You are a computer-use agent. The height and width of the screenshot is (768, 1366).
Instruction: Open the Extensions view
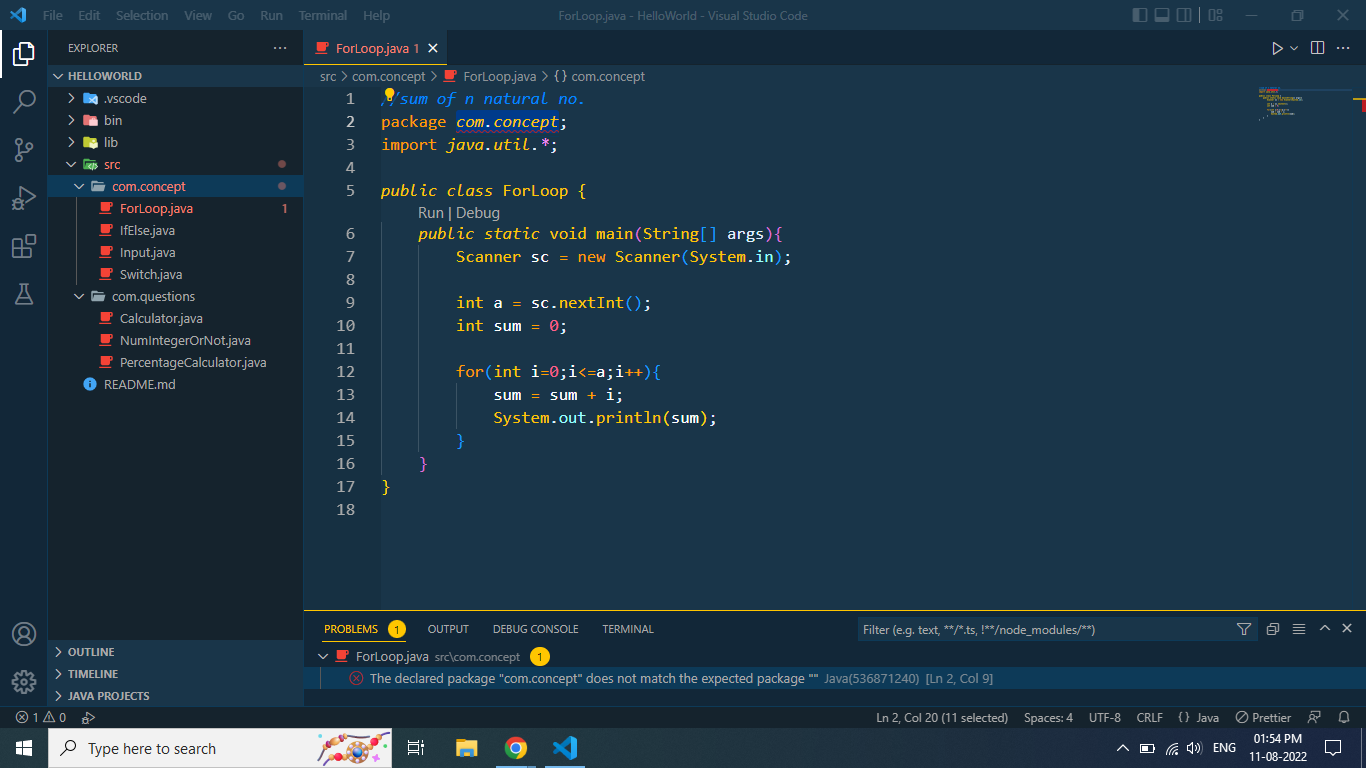click(x=24, y=246)
